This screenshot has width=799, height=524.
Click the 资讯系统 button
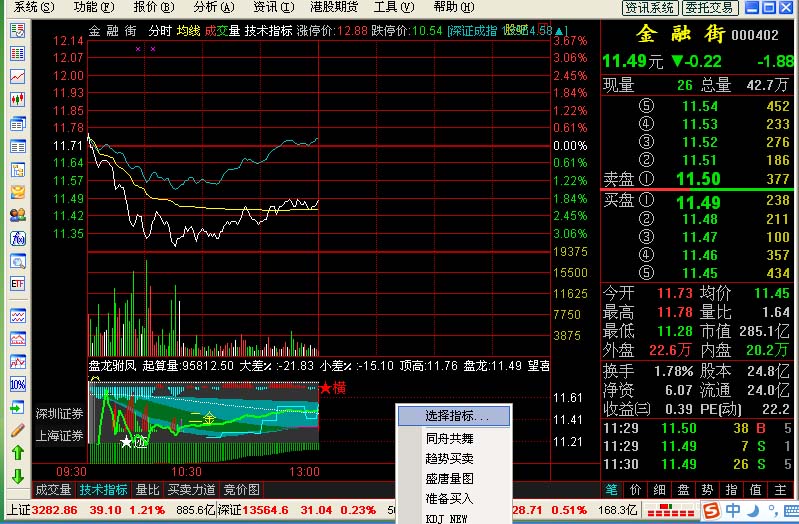coord(650,8)
